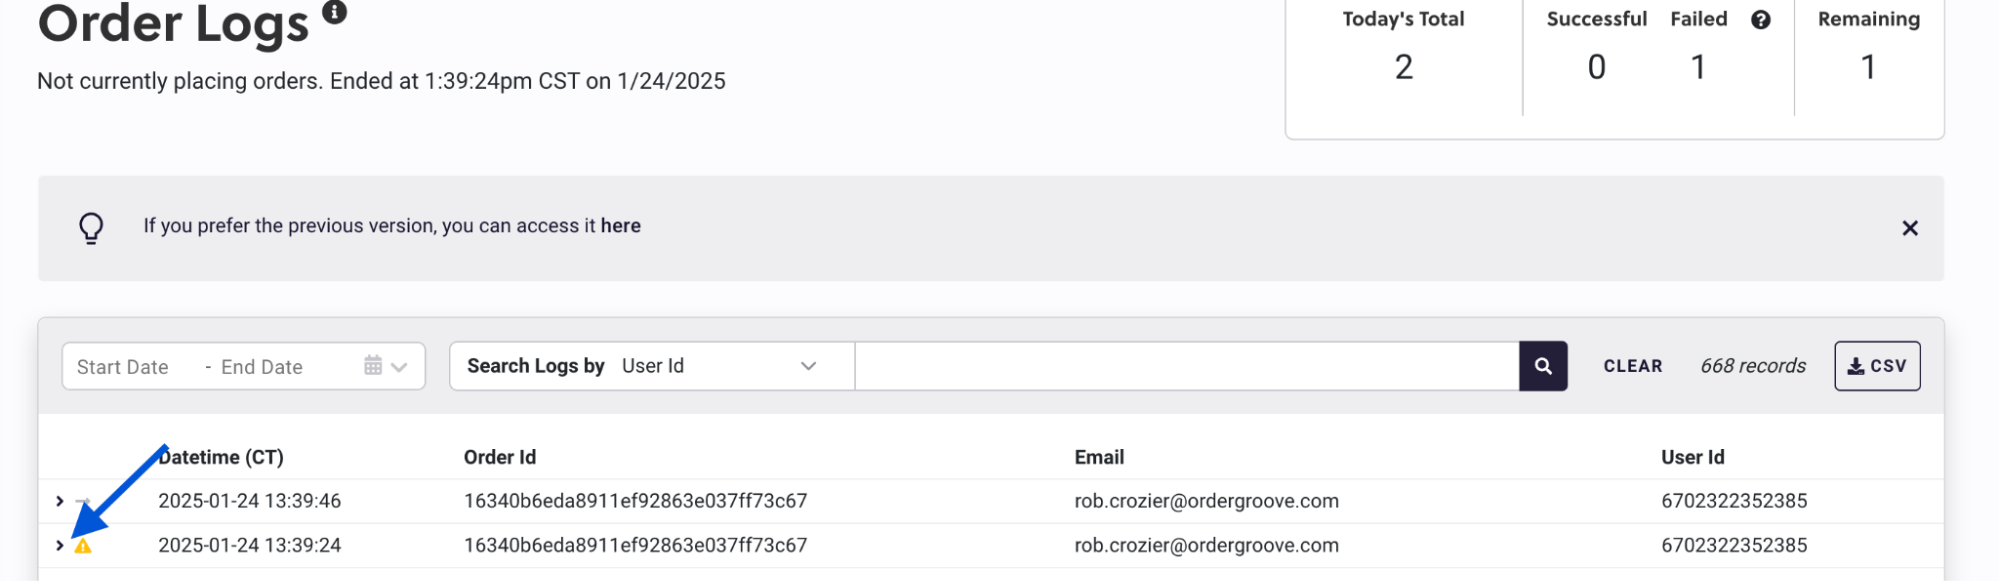Click the Order Id column header
Image resolution: width=1999 pixels, height=581 pixels.
(500, 457)
